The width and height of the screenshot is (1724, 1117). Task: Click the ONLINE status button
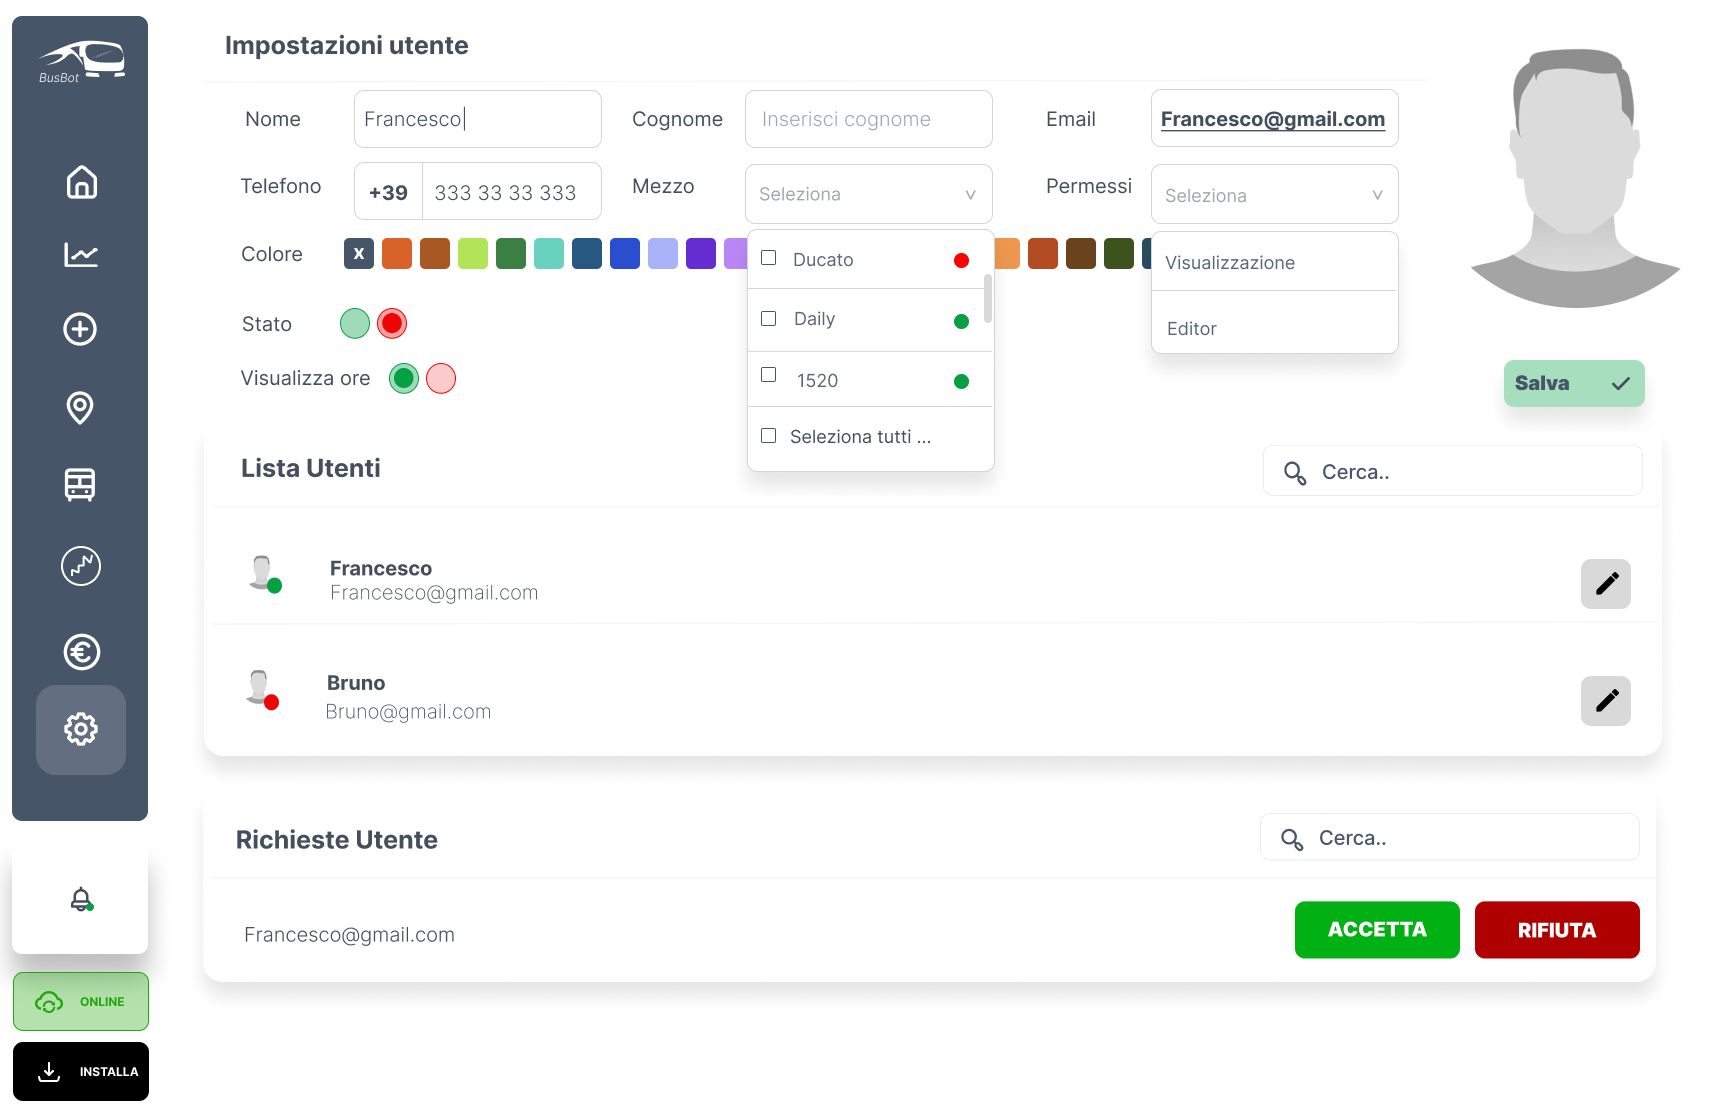pyautogui.click(x=81, y=1001)
